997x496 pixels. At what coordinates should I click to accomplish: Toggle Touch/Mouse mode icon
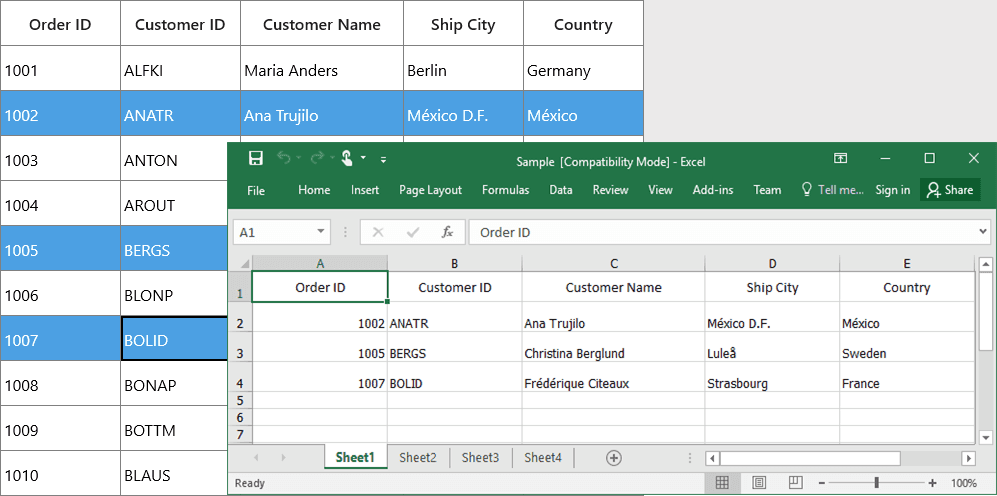point(347,158)
